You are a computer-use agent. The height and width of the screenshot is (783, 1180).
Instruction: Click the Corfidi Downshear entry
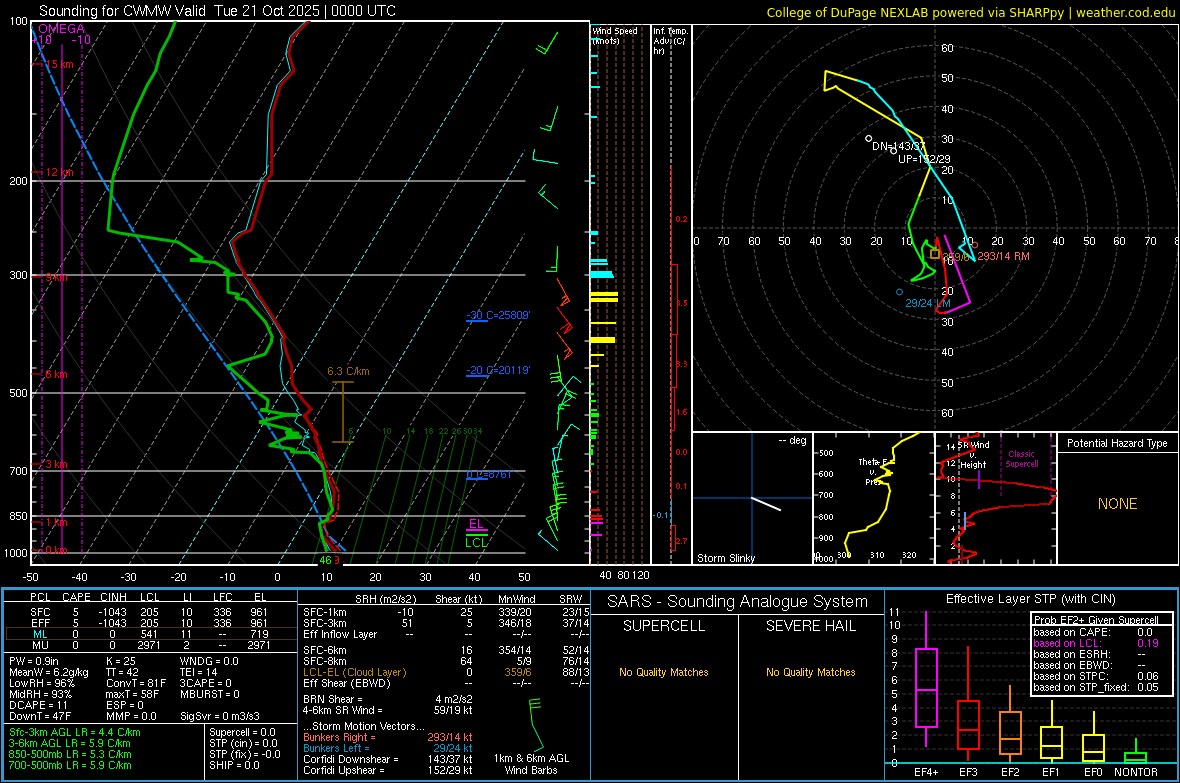(x=388, y=759)
